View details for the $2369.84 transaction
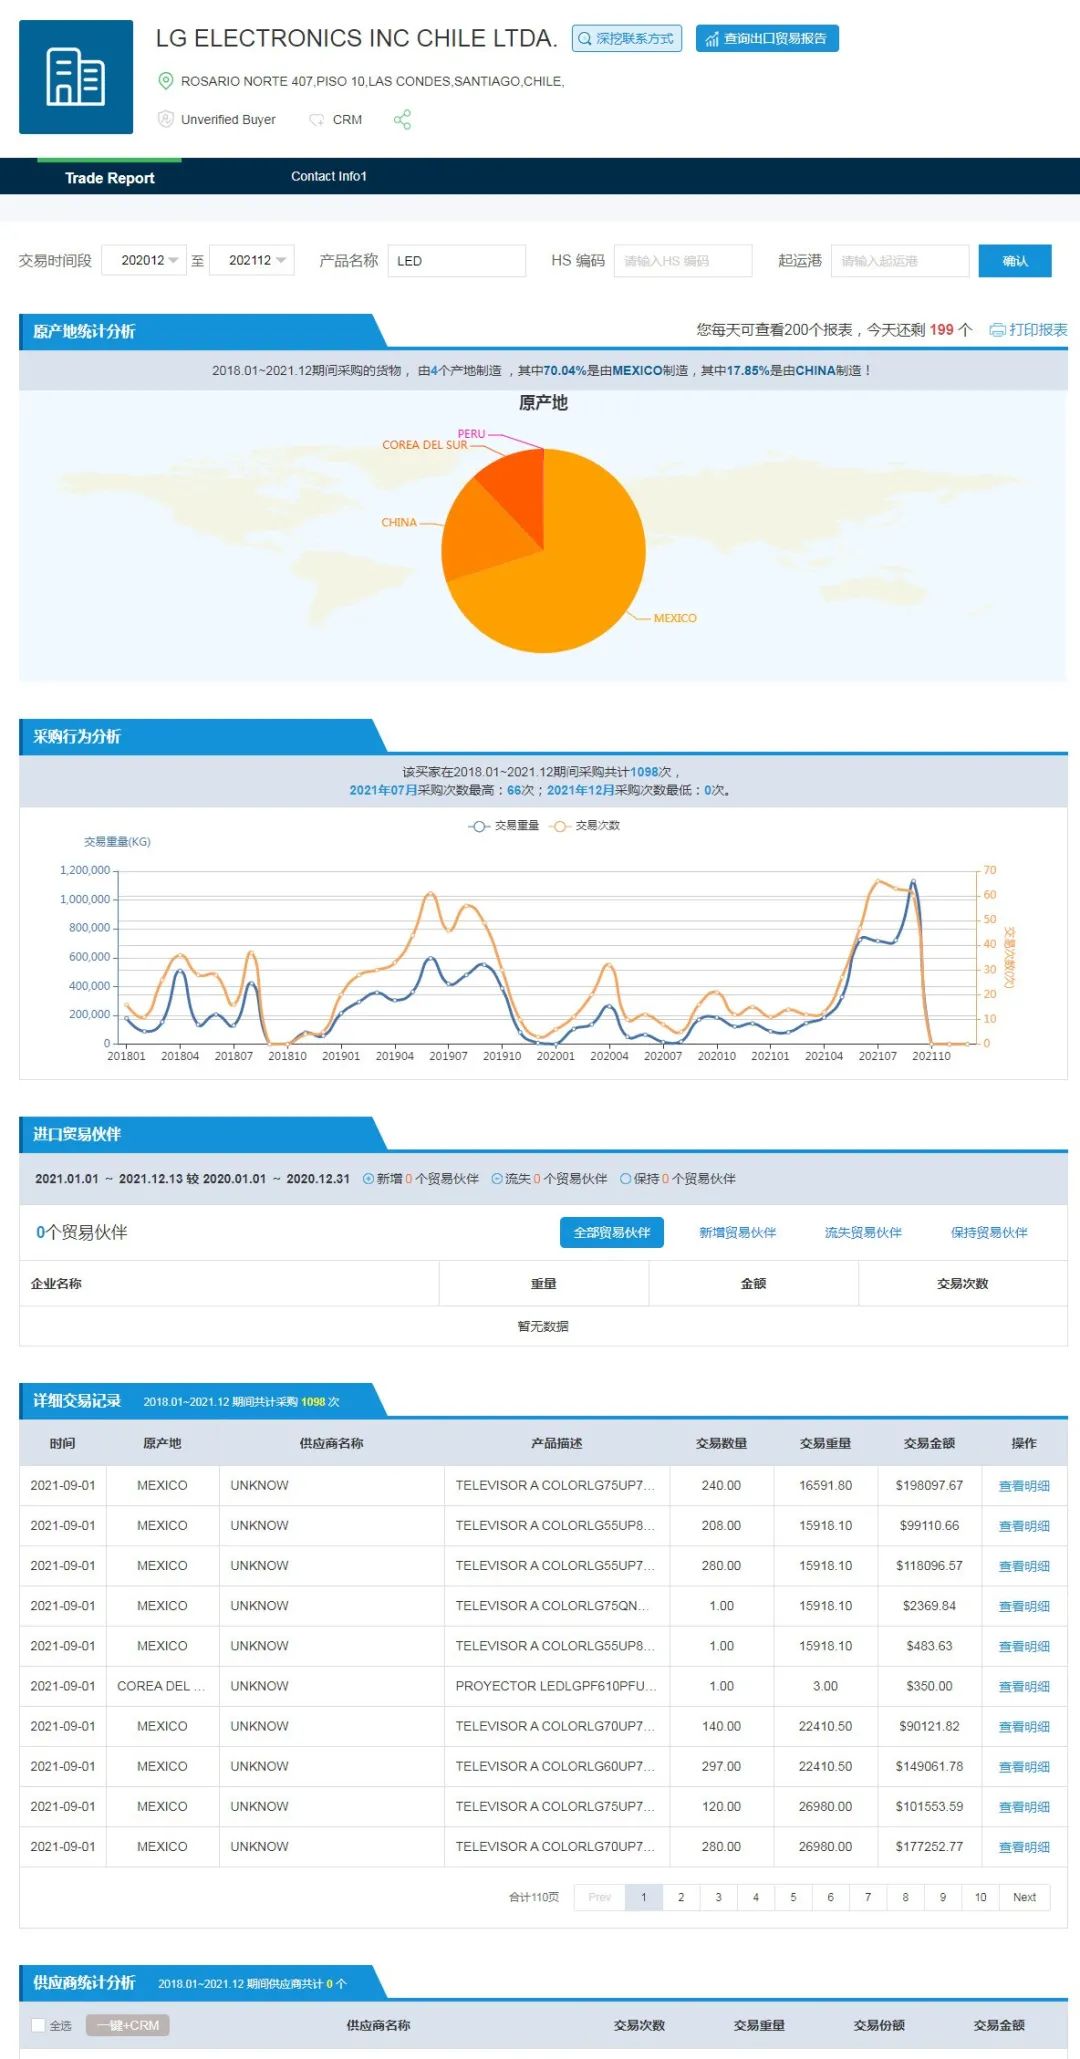The height and width of the screenshot is (2059, 1080). (1024, 1606)
